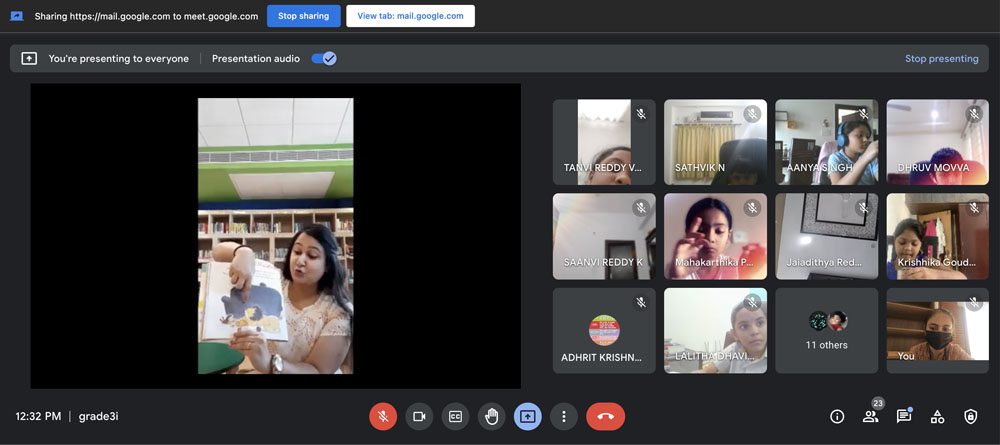This screenshot has height=445, width=1000.
Task: Open more options three-dot menu
Action: point(564,416)
